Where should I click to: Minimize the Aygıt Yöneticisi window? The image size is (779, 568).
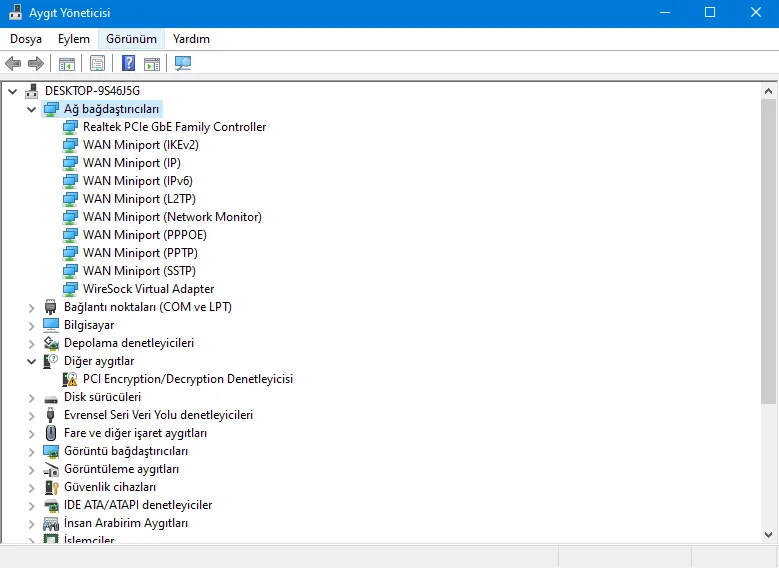665,12
